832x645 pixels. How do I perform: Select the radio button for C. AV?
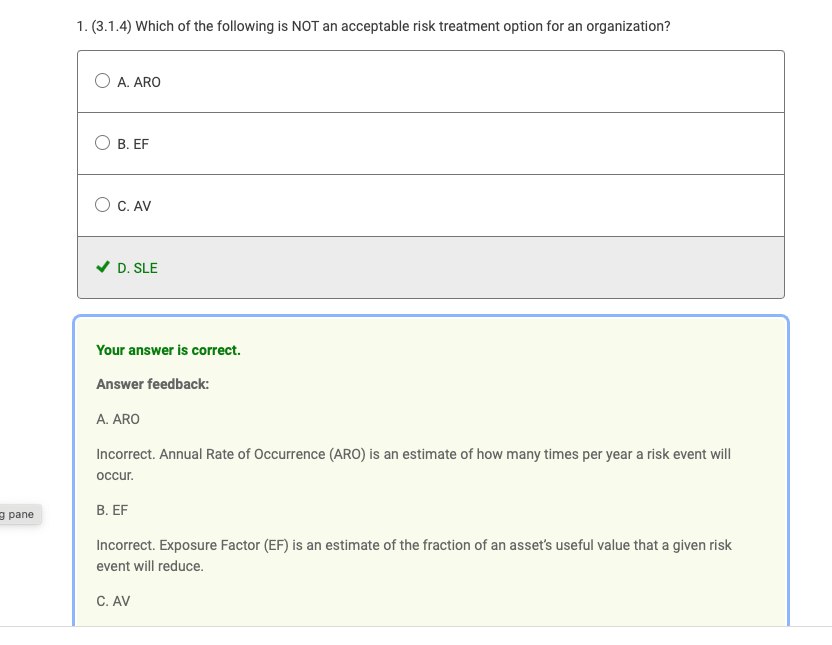tap(103, 206)
